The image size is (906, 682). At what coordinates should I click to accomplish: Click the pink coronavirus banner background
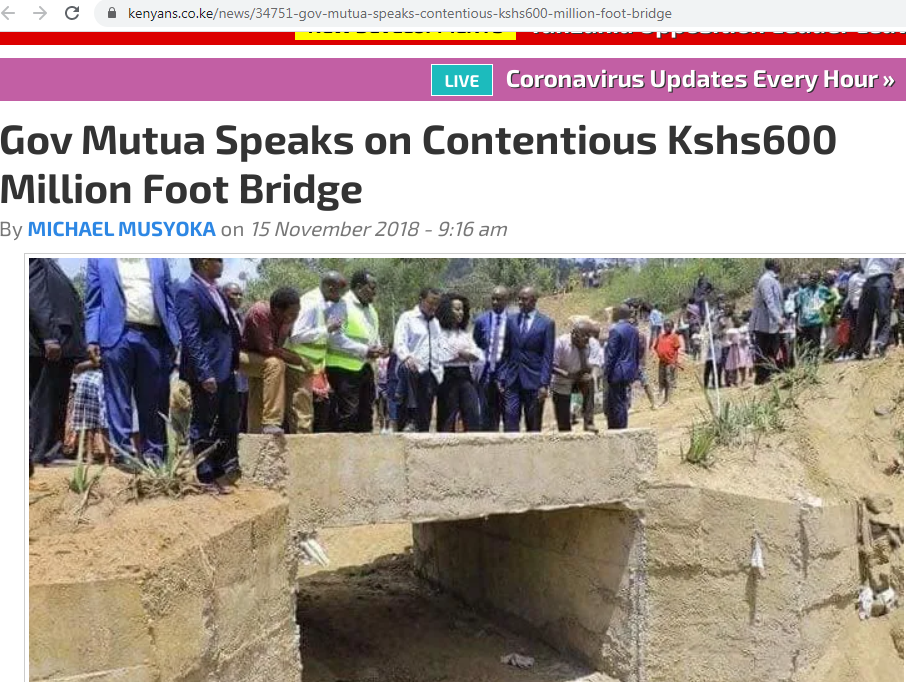pos(214,80)
